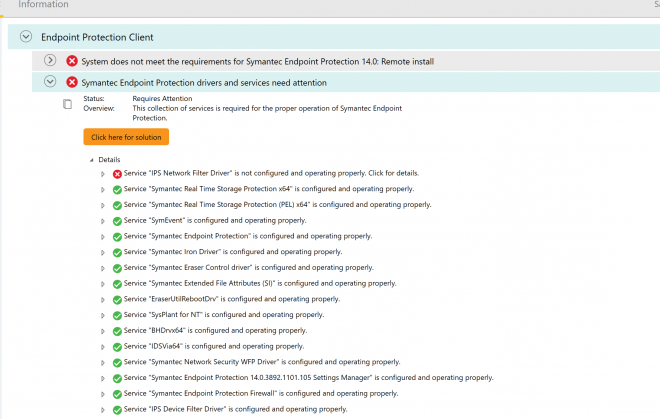Select the Service "IPS Device Filter Driver" status text
The height and width of the screenshot is (419, 660).
(x=236, y=409)
